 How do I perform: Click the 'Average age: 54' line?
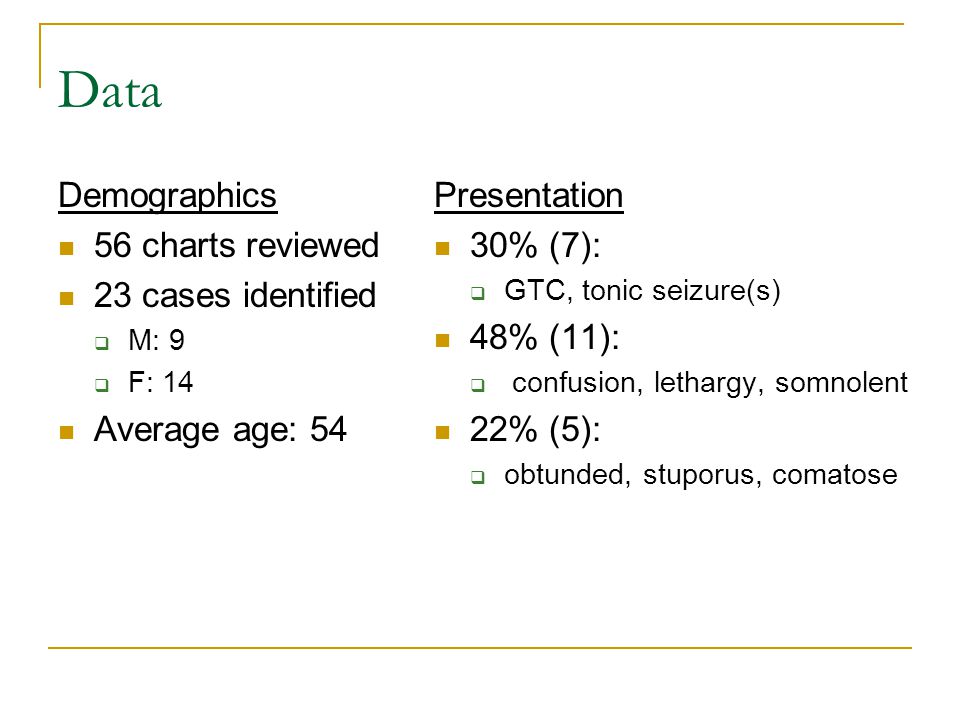pyautogui.click(x=220, y=430)
